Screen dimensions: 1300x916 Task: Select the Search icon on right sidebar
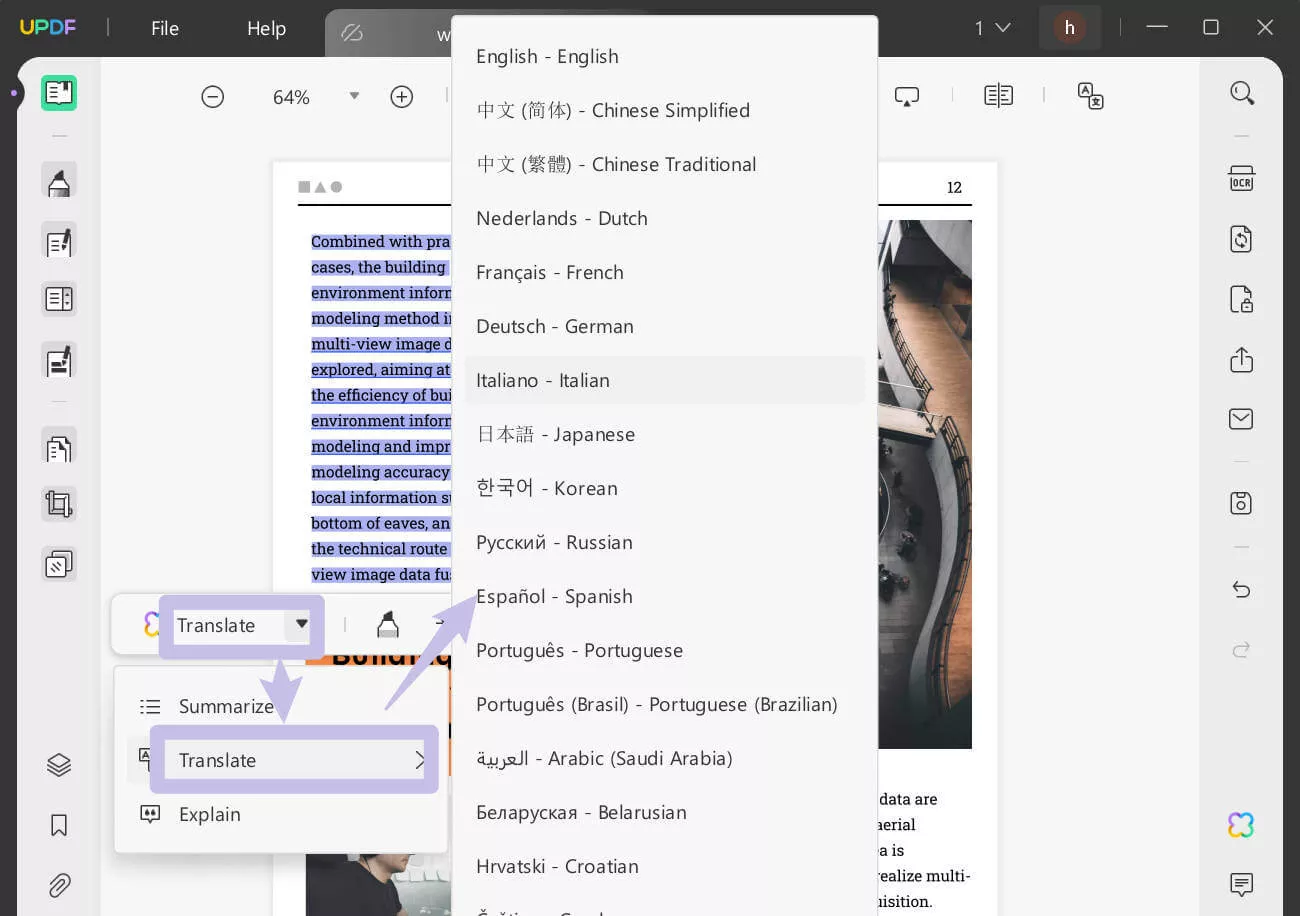coord(1242,92)
